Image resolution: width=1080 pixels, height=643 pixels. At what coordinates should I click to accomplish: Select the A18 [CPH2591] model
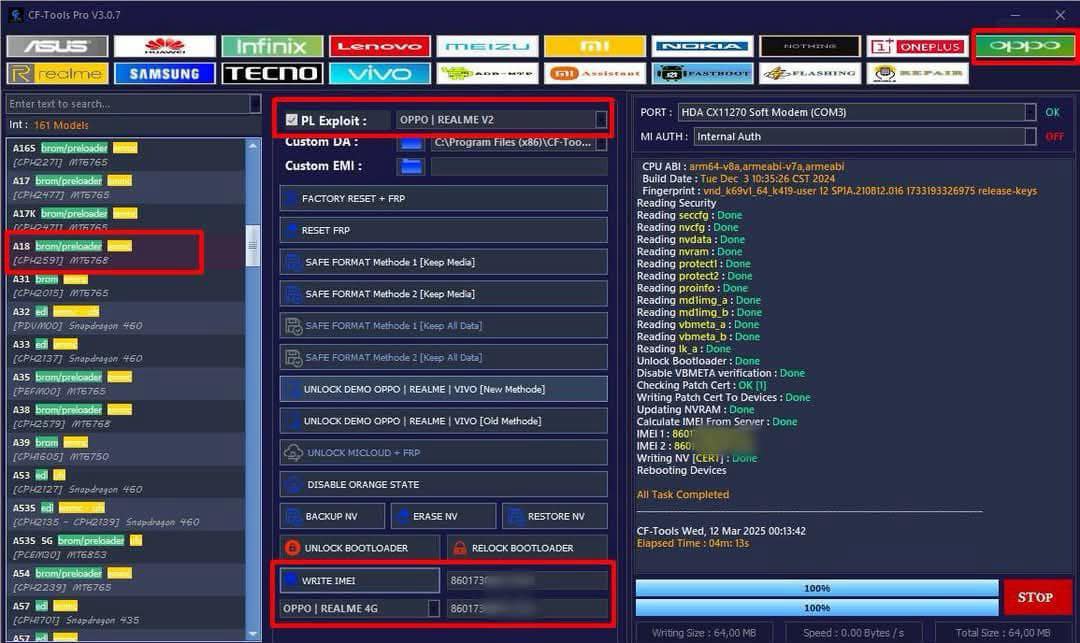126,253
